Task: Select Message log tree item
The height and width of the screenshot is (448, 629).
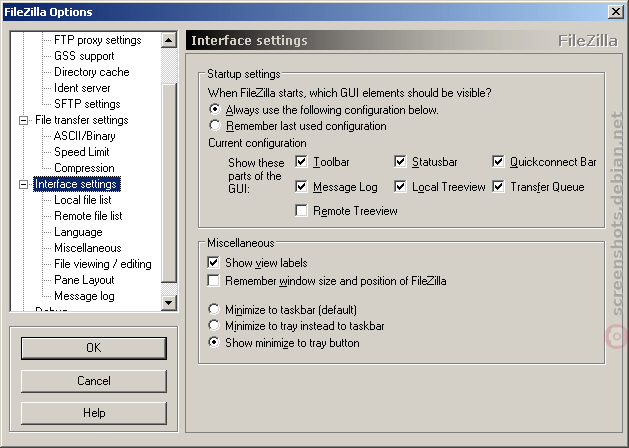Action: [x=84, y=296]
